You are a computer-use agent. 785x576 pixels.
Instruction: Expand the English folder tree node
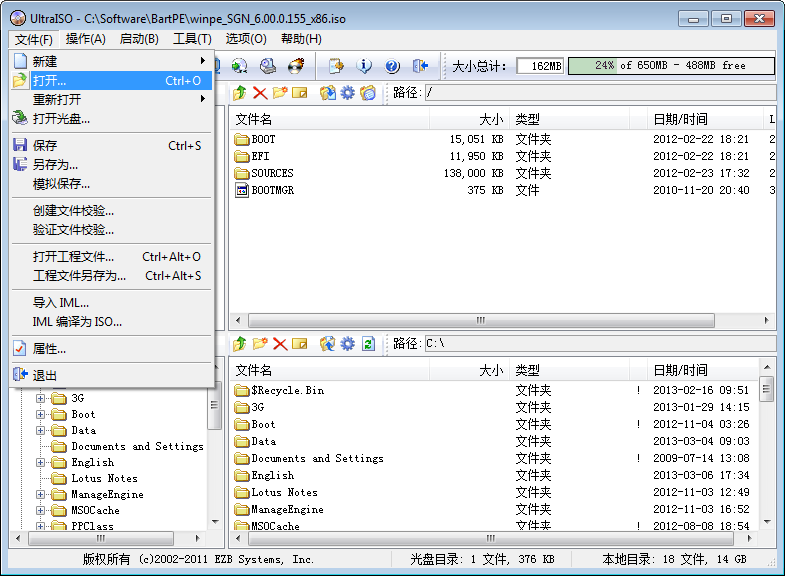tap(41, 462)
